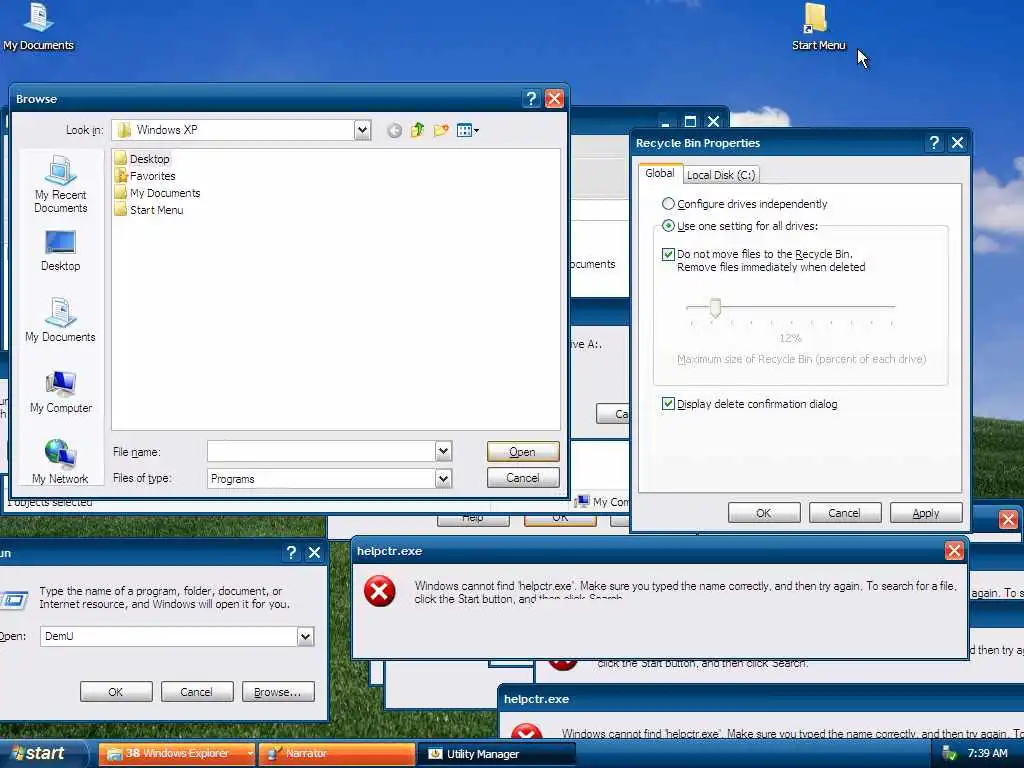This screenshot has height=768, width=1024.
Task: Go back using Browse dialog back arrow
Action: (394, 131)
